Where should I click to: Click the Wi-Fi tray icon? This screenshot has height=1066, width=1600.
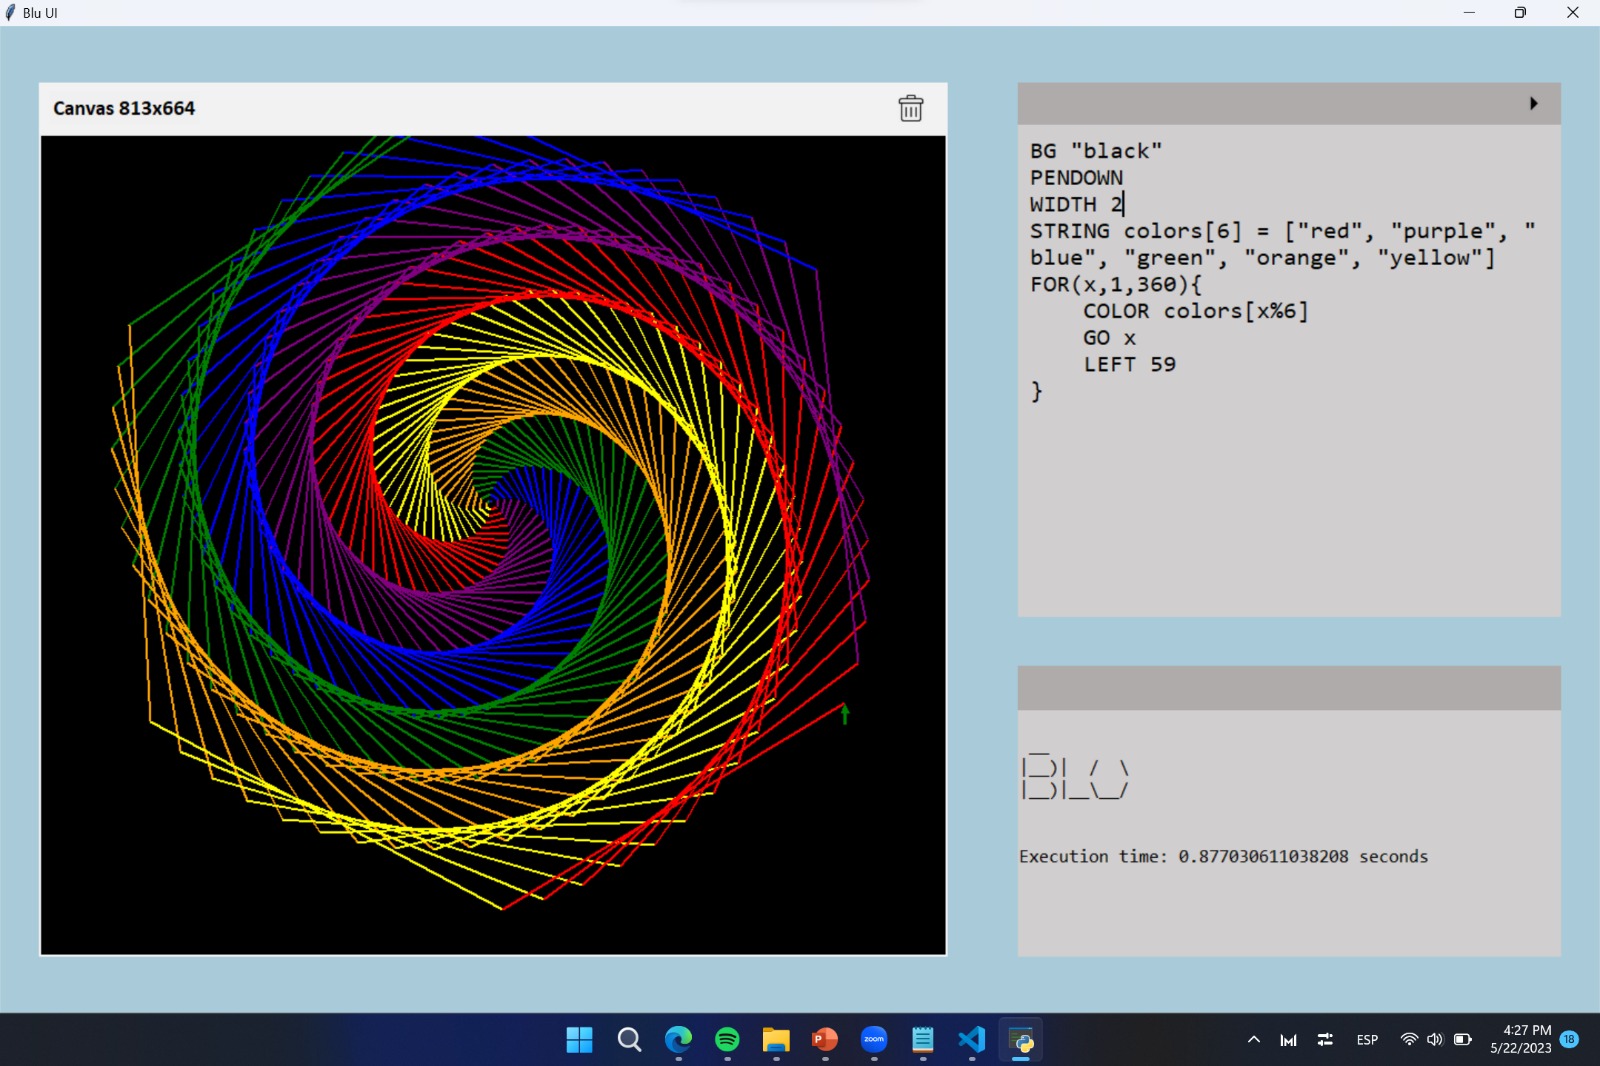tap(1409, 1040)
